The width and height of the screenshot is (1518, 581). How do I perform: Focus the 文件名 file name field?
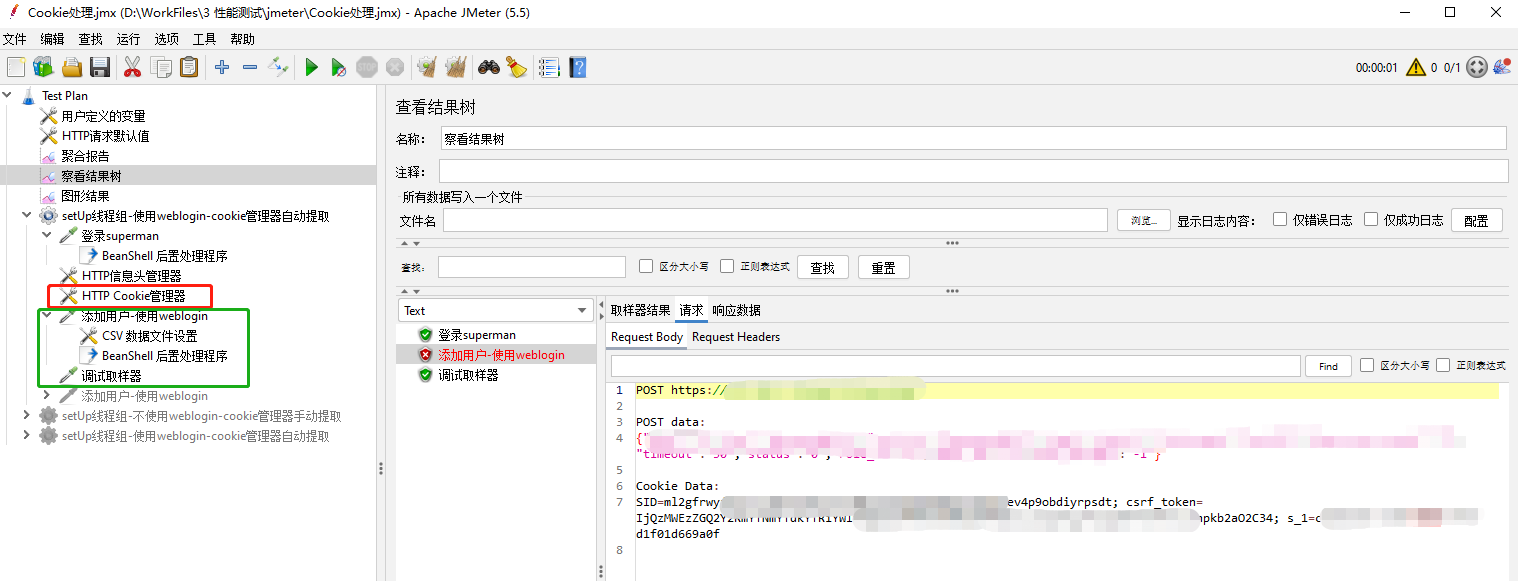[x=775, y=220]
